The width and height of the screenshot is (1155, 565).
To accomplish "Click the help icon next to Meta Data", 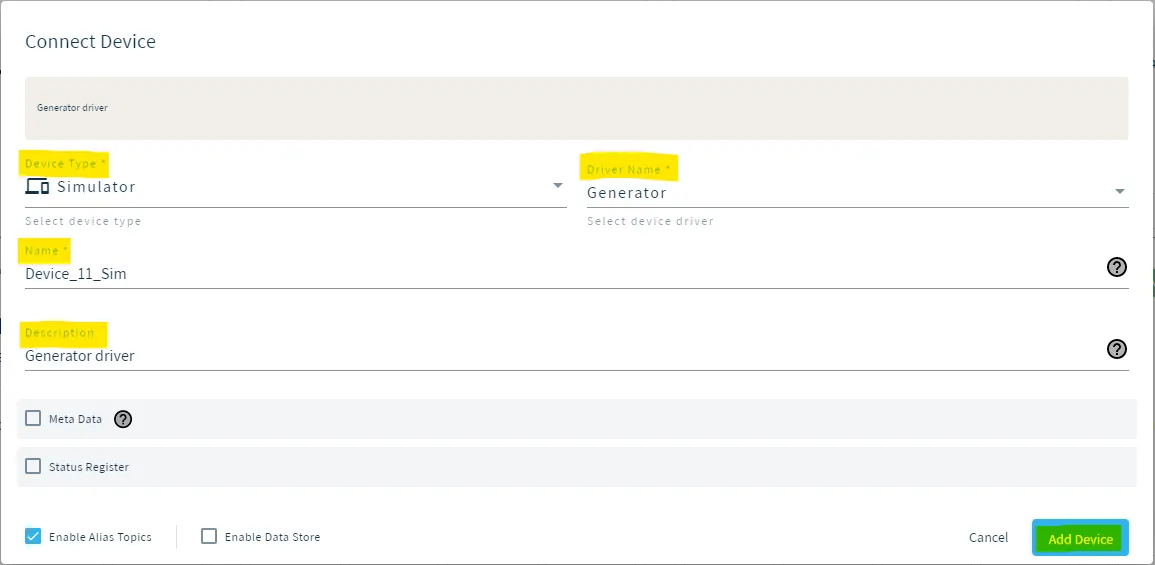I will pos(123,419).
